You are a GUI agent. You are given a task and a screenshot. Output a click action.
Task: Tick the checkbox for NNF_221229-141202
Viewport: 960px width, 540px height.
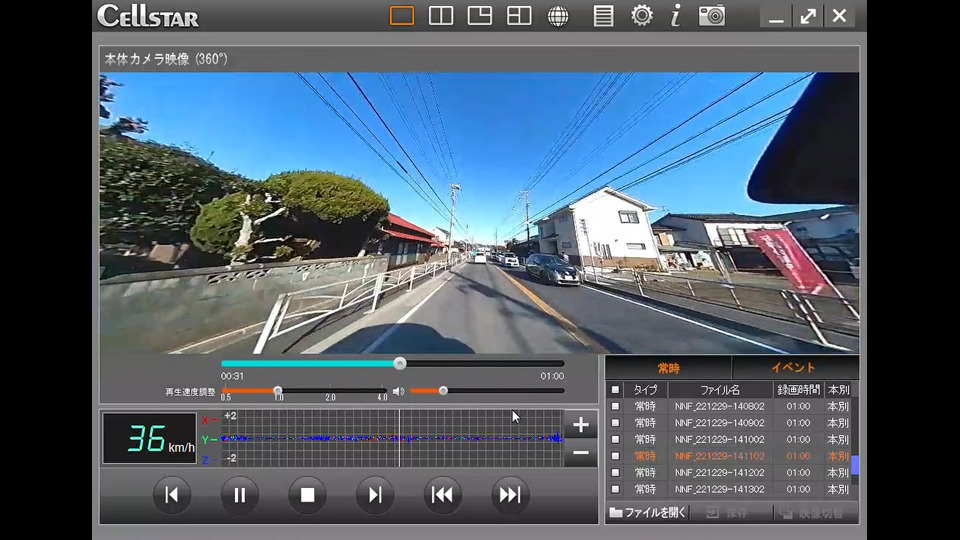(x=615, y=472)
